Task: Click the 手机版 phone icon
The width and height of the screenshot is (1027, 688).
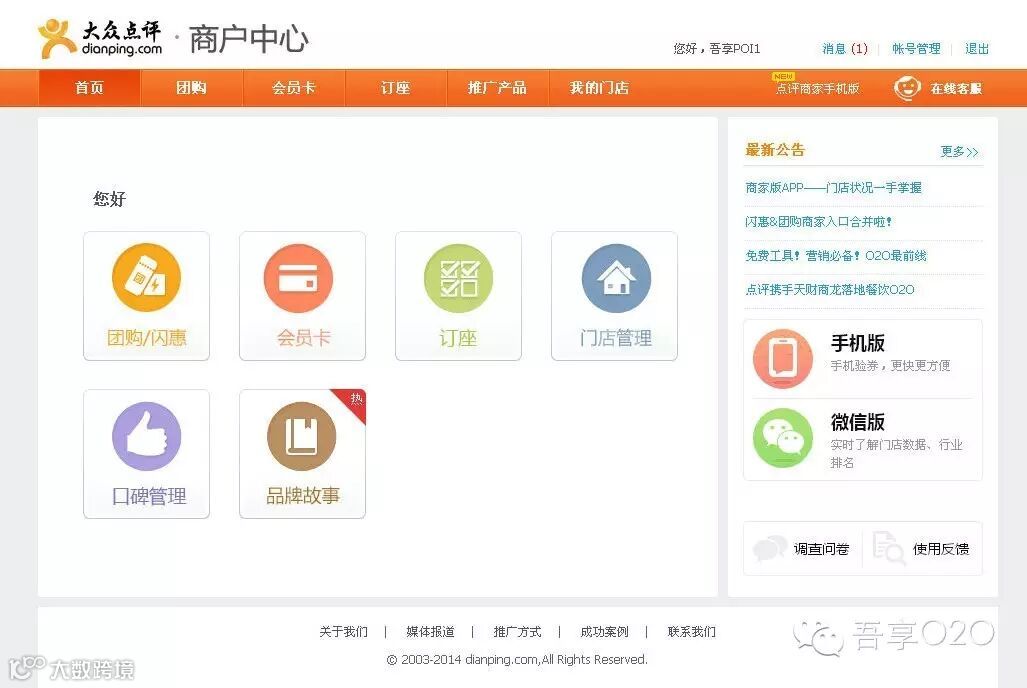Action: click(783, 358)
